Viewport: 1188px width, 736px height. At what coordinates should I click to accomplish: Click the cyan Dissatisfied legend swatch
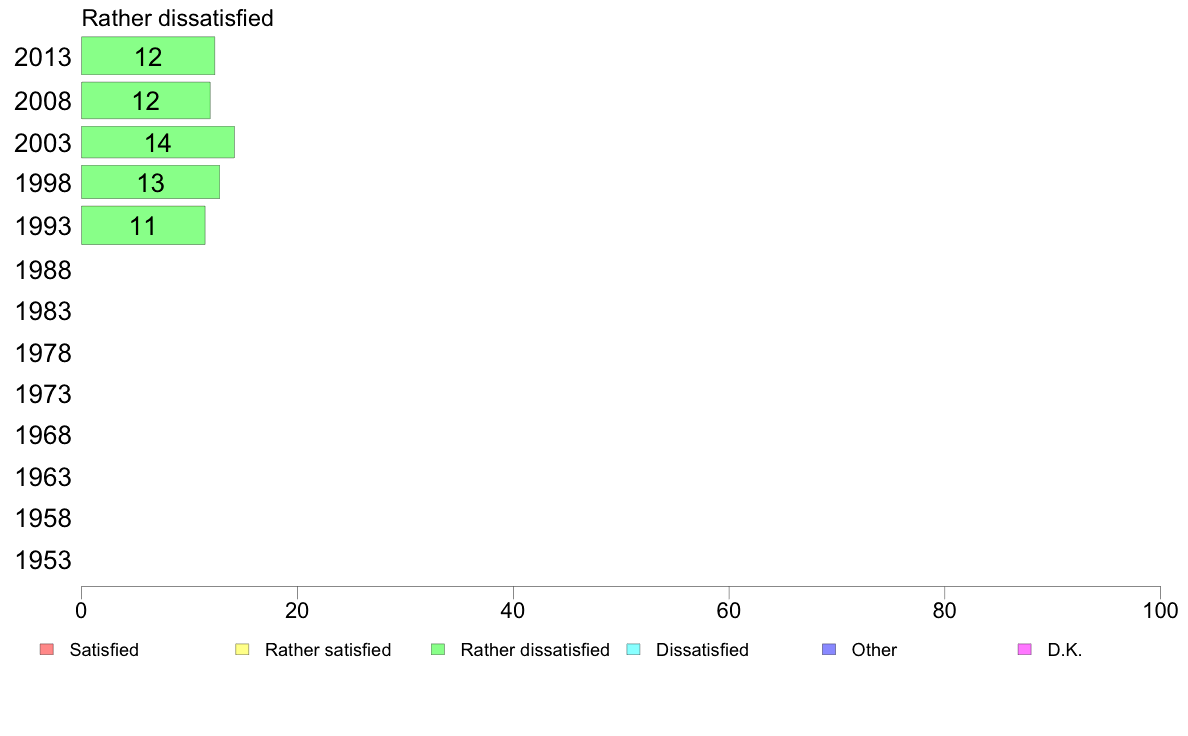[633, 650]
